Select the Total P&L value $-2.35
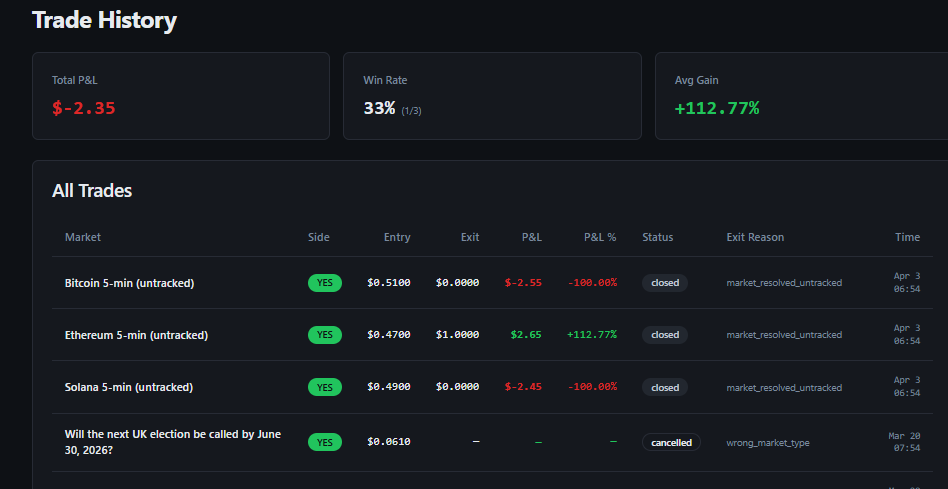Screen dimensions: 948x489 (x=83, y=108)
